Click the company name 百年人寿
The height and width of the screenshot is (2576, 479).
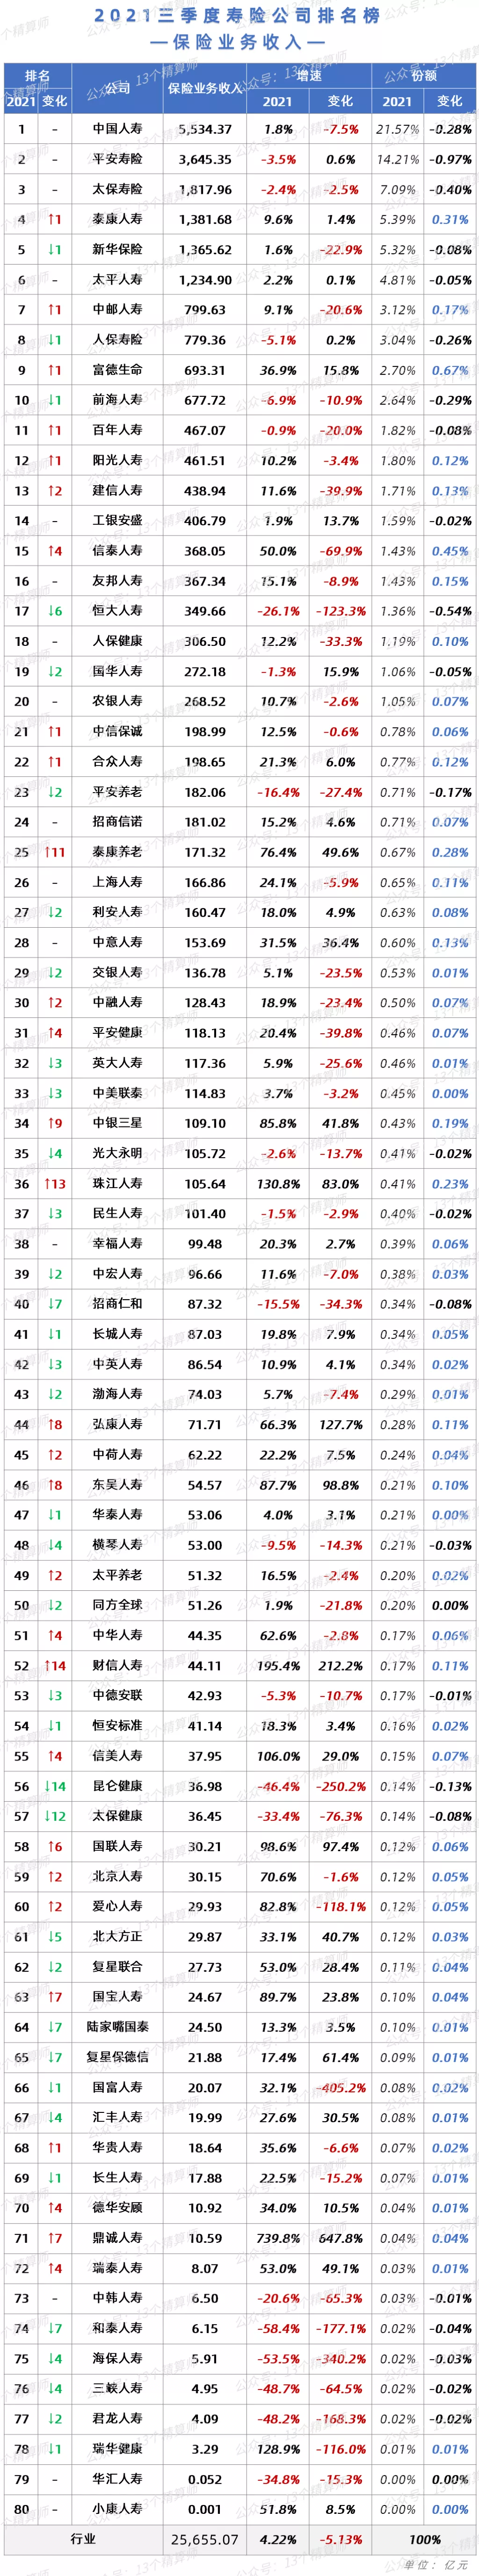[x=118, y=430]
